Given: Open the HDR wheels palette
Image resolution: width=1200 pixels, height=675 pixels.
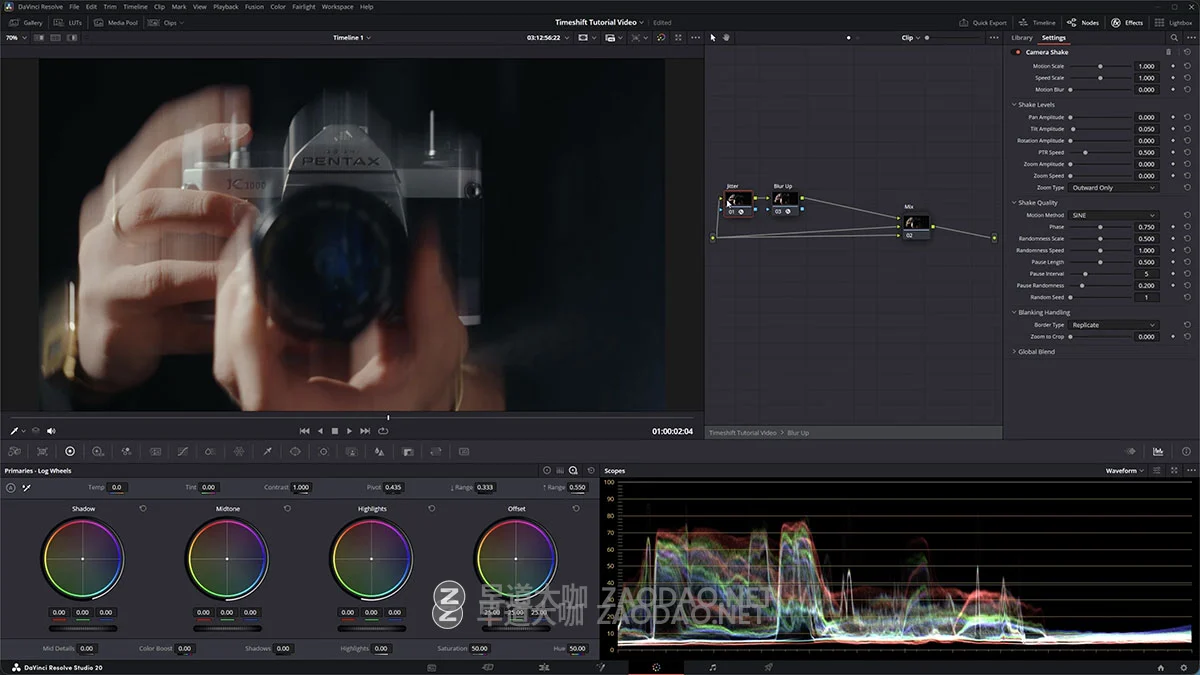Looking at the screenshot, I should pos(98,451).
